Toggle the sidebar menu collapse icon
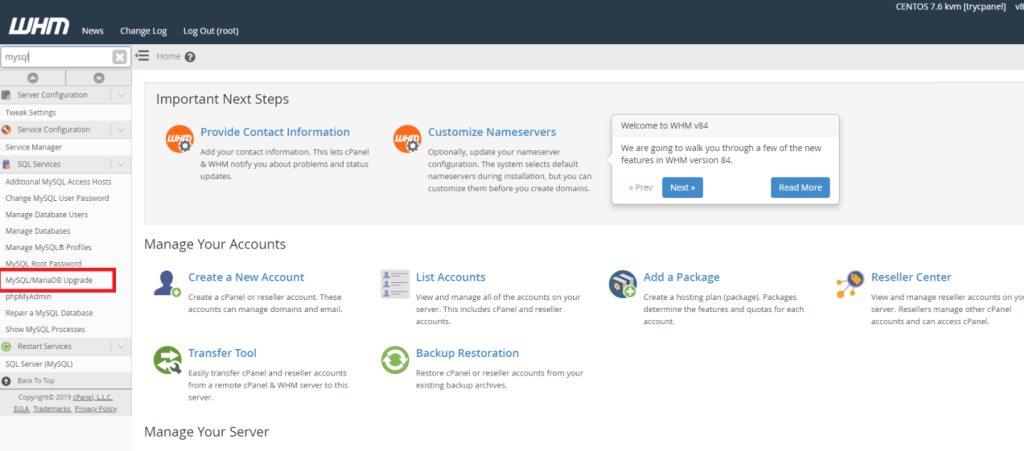Viewport: 1024px width, 451px height. pyautogui.click(x=143, y=56)
